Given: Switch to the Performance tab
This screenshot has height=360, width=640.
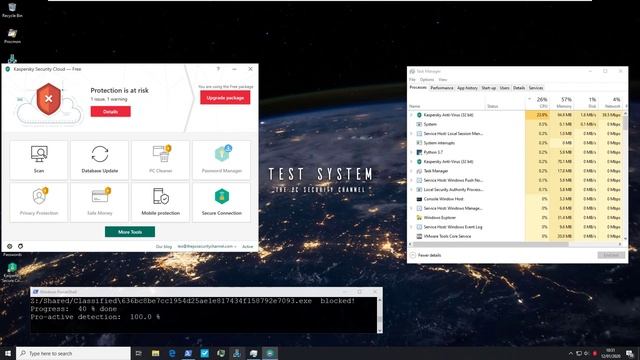Looking at the screenshot, I should click(x=442, y=88).
